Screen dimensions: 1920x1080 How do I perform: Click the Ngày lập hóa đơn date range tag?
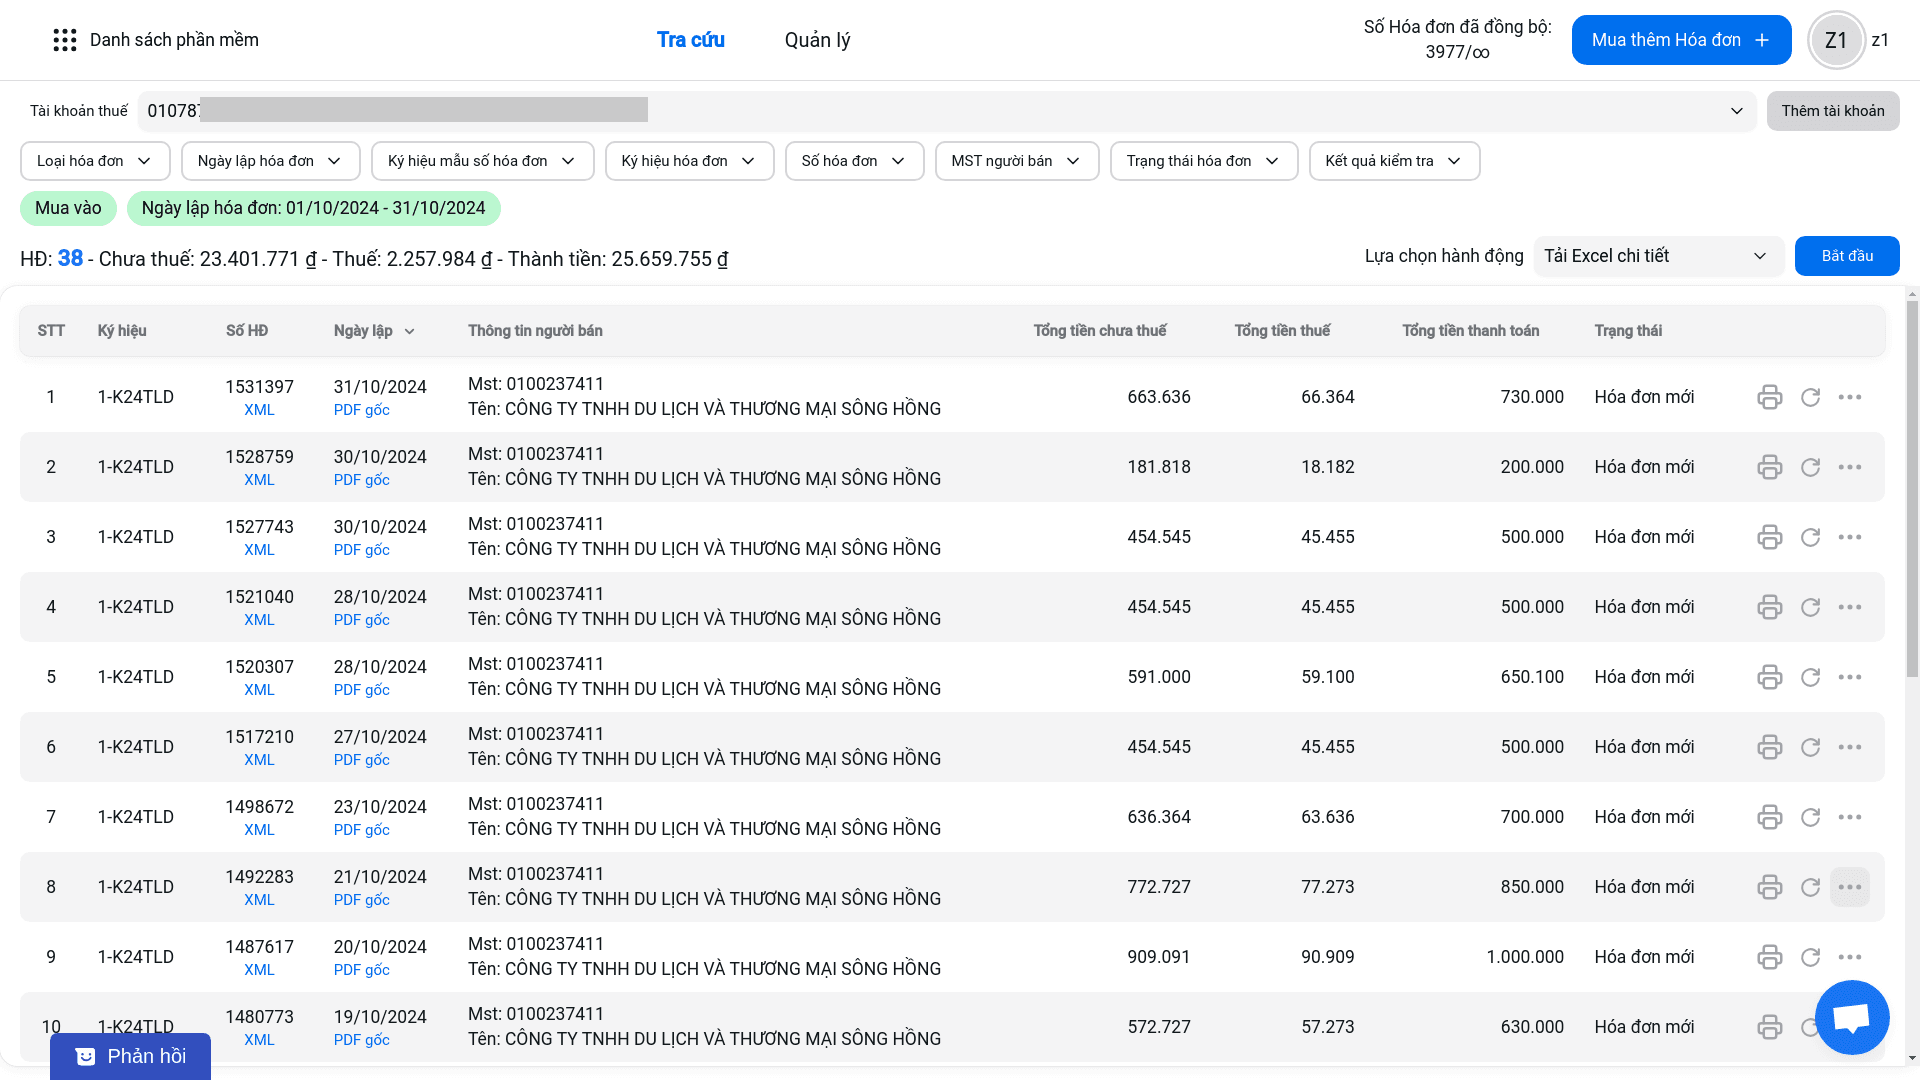click(313, 208)
